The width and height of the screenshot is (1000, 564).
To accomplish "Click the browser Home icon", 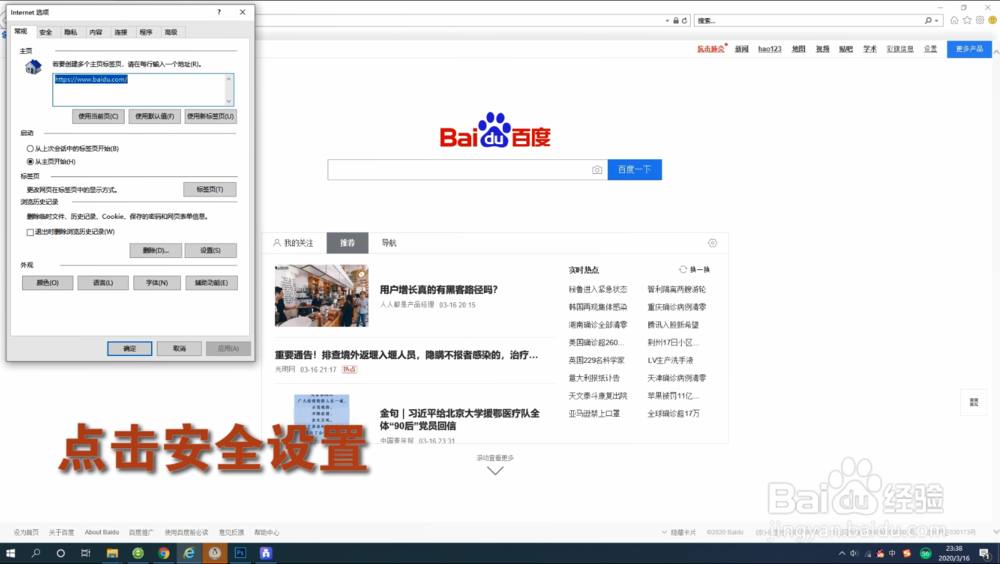I will click(954, 20).
